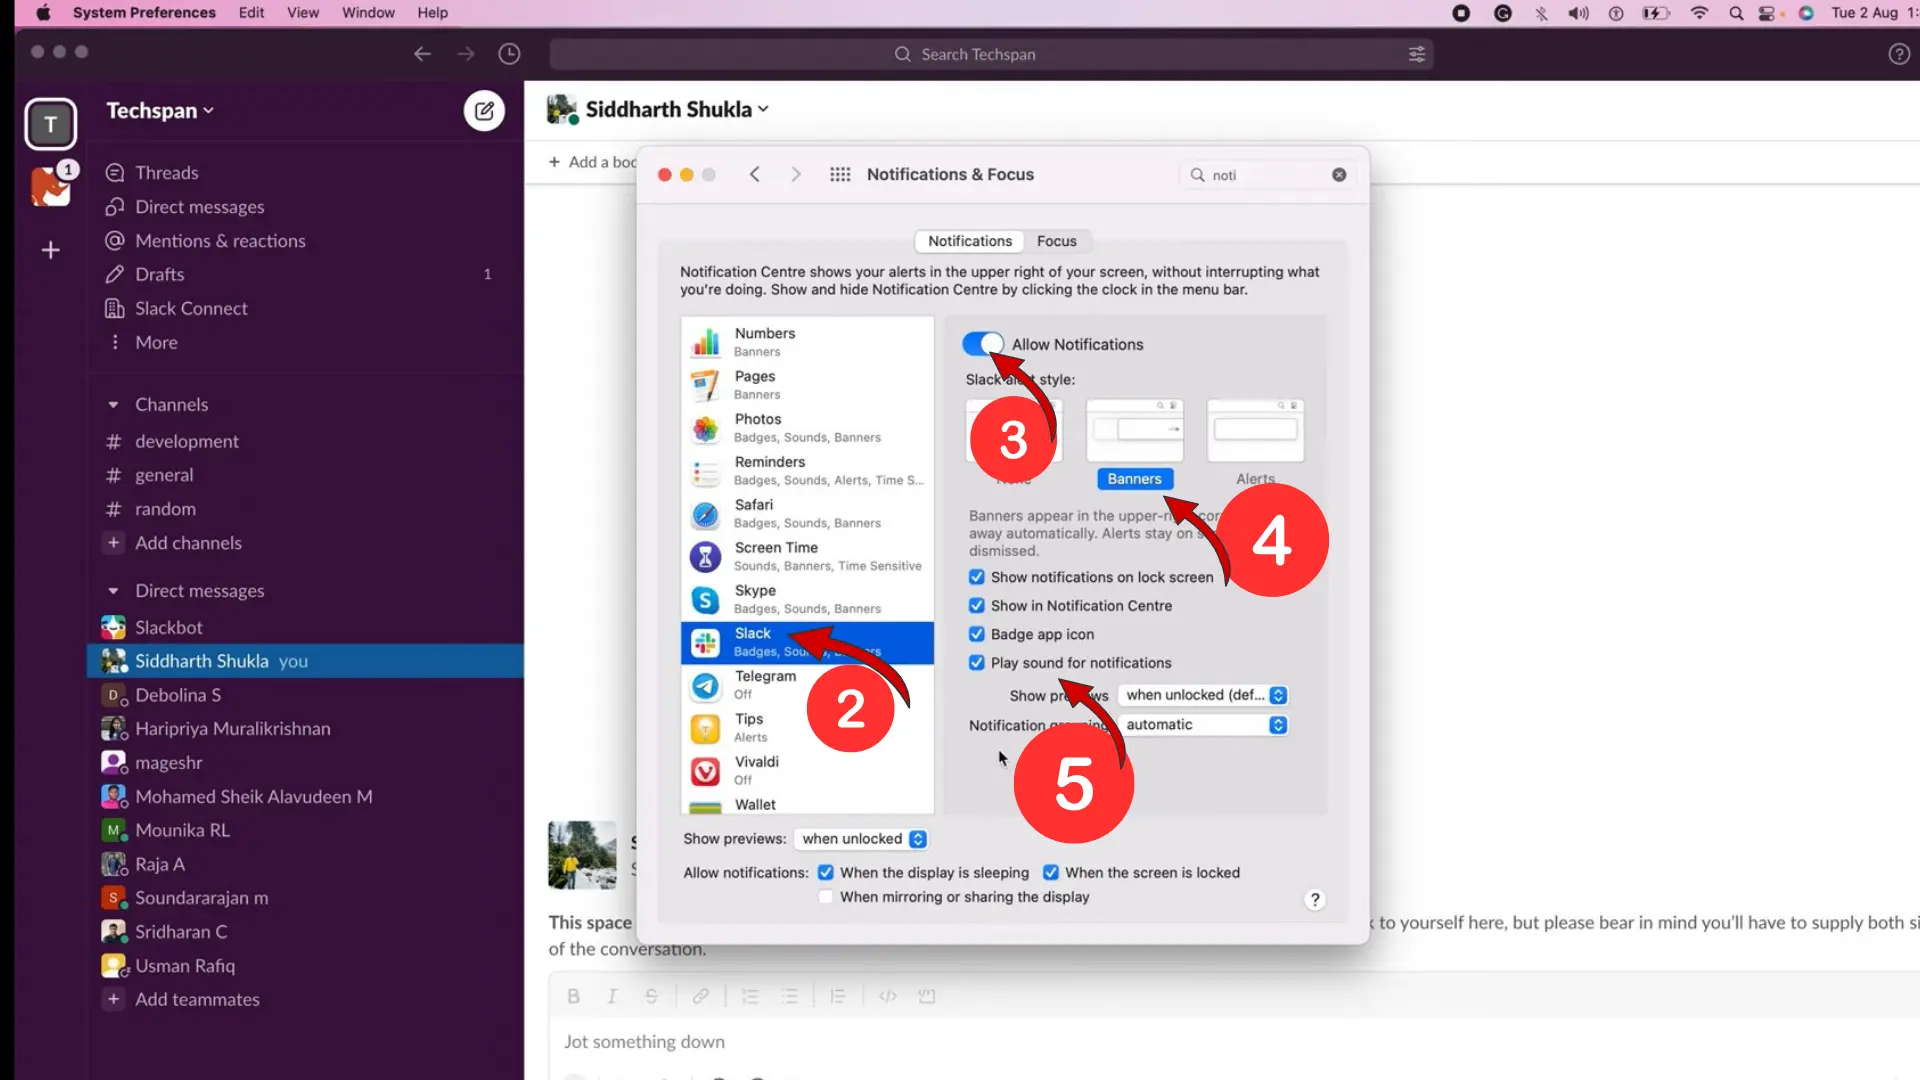Open global Show previews when unlocked dropdown
Viewport: 1920px width, 1080px height.
coord(861,839)
